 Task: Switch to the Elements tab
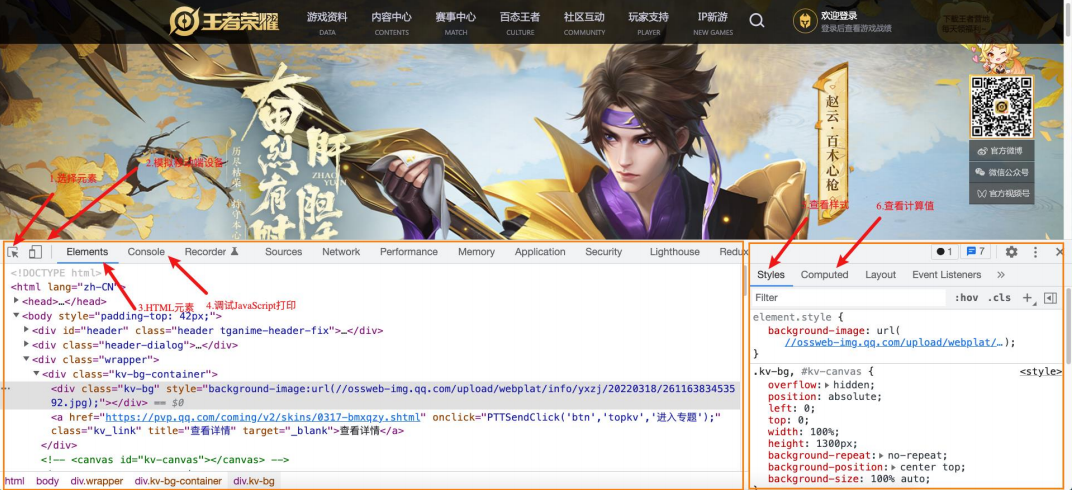87,252
